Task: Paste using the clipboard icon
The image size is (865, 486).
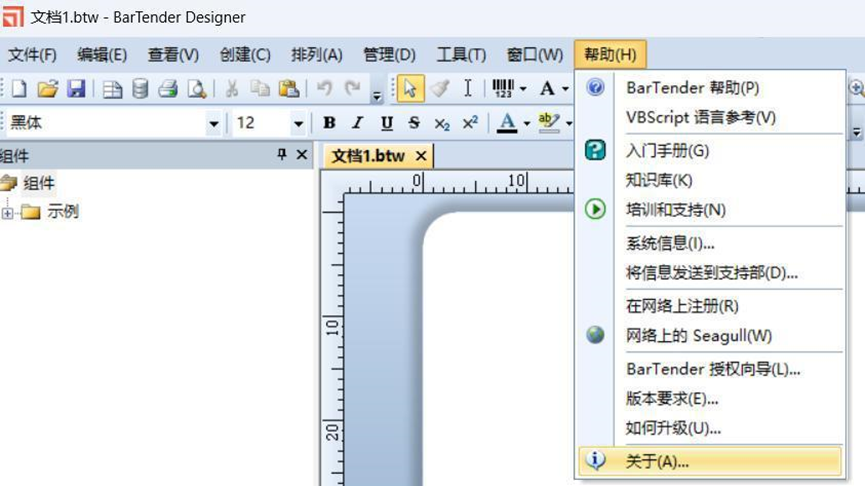Action: coord(288,89)
